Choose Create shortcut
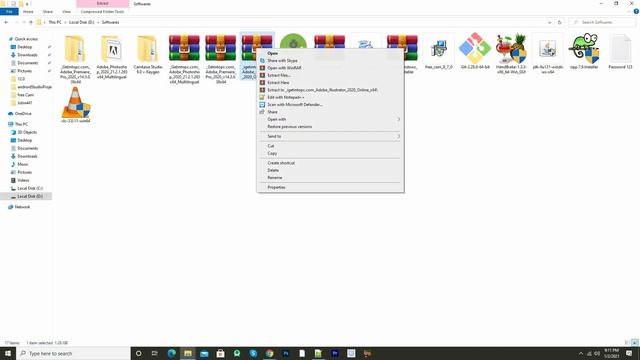Screen dimensions: 640x360 click(x=330, y=163)
